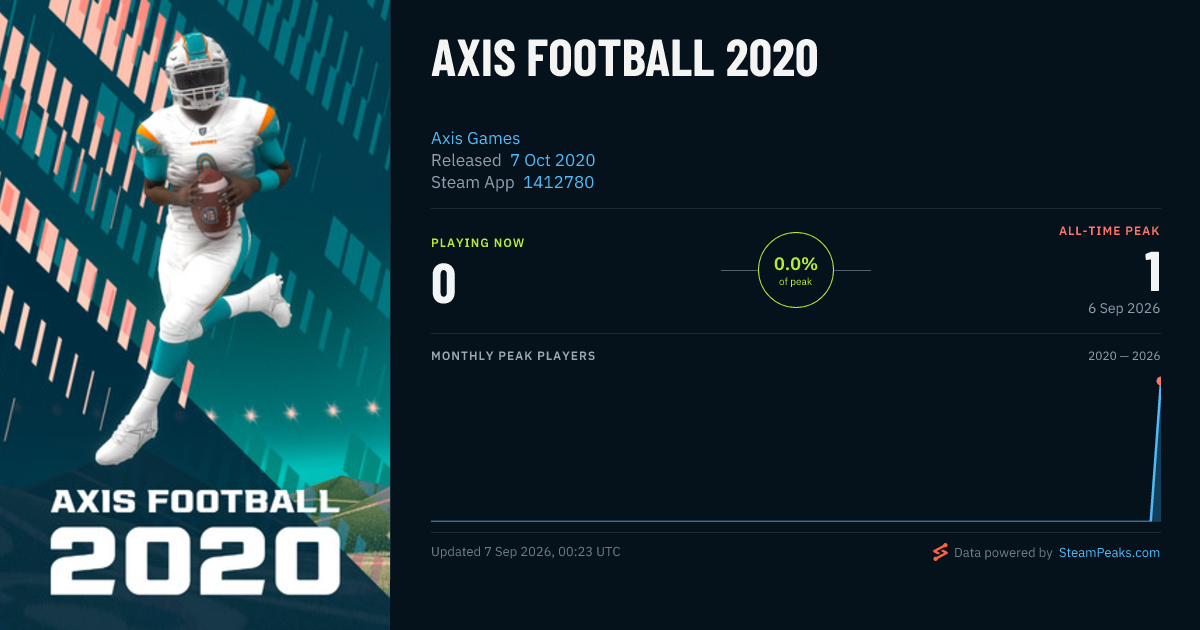Open Steam App ID 1412780 link
The width and height of the screenshot is (1200, 630).
click(558, 182)
